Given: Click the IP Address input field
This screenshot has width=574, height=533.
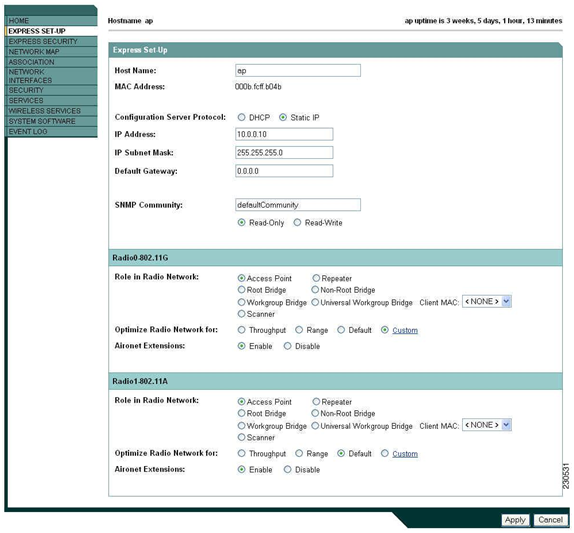Looking at the screenshot, I should (284, 134).
